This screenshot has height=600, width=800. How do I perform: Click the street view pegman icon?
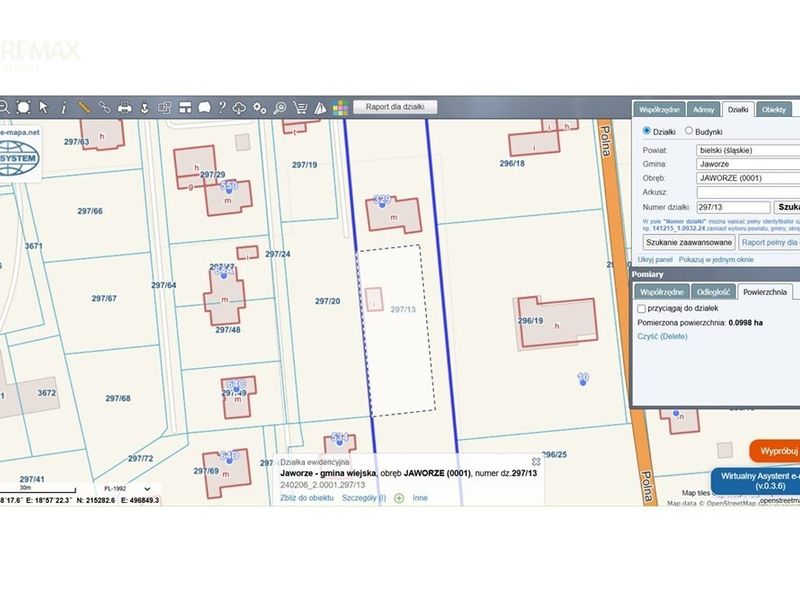click(x=144, y=107)
